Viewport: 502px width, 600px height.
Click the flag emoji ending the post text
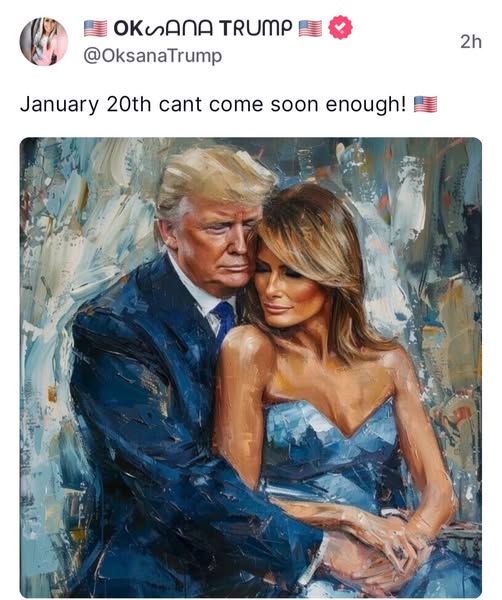point(425,104)
